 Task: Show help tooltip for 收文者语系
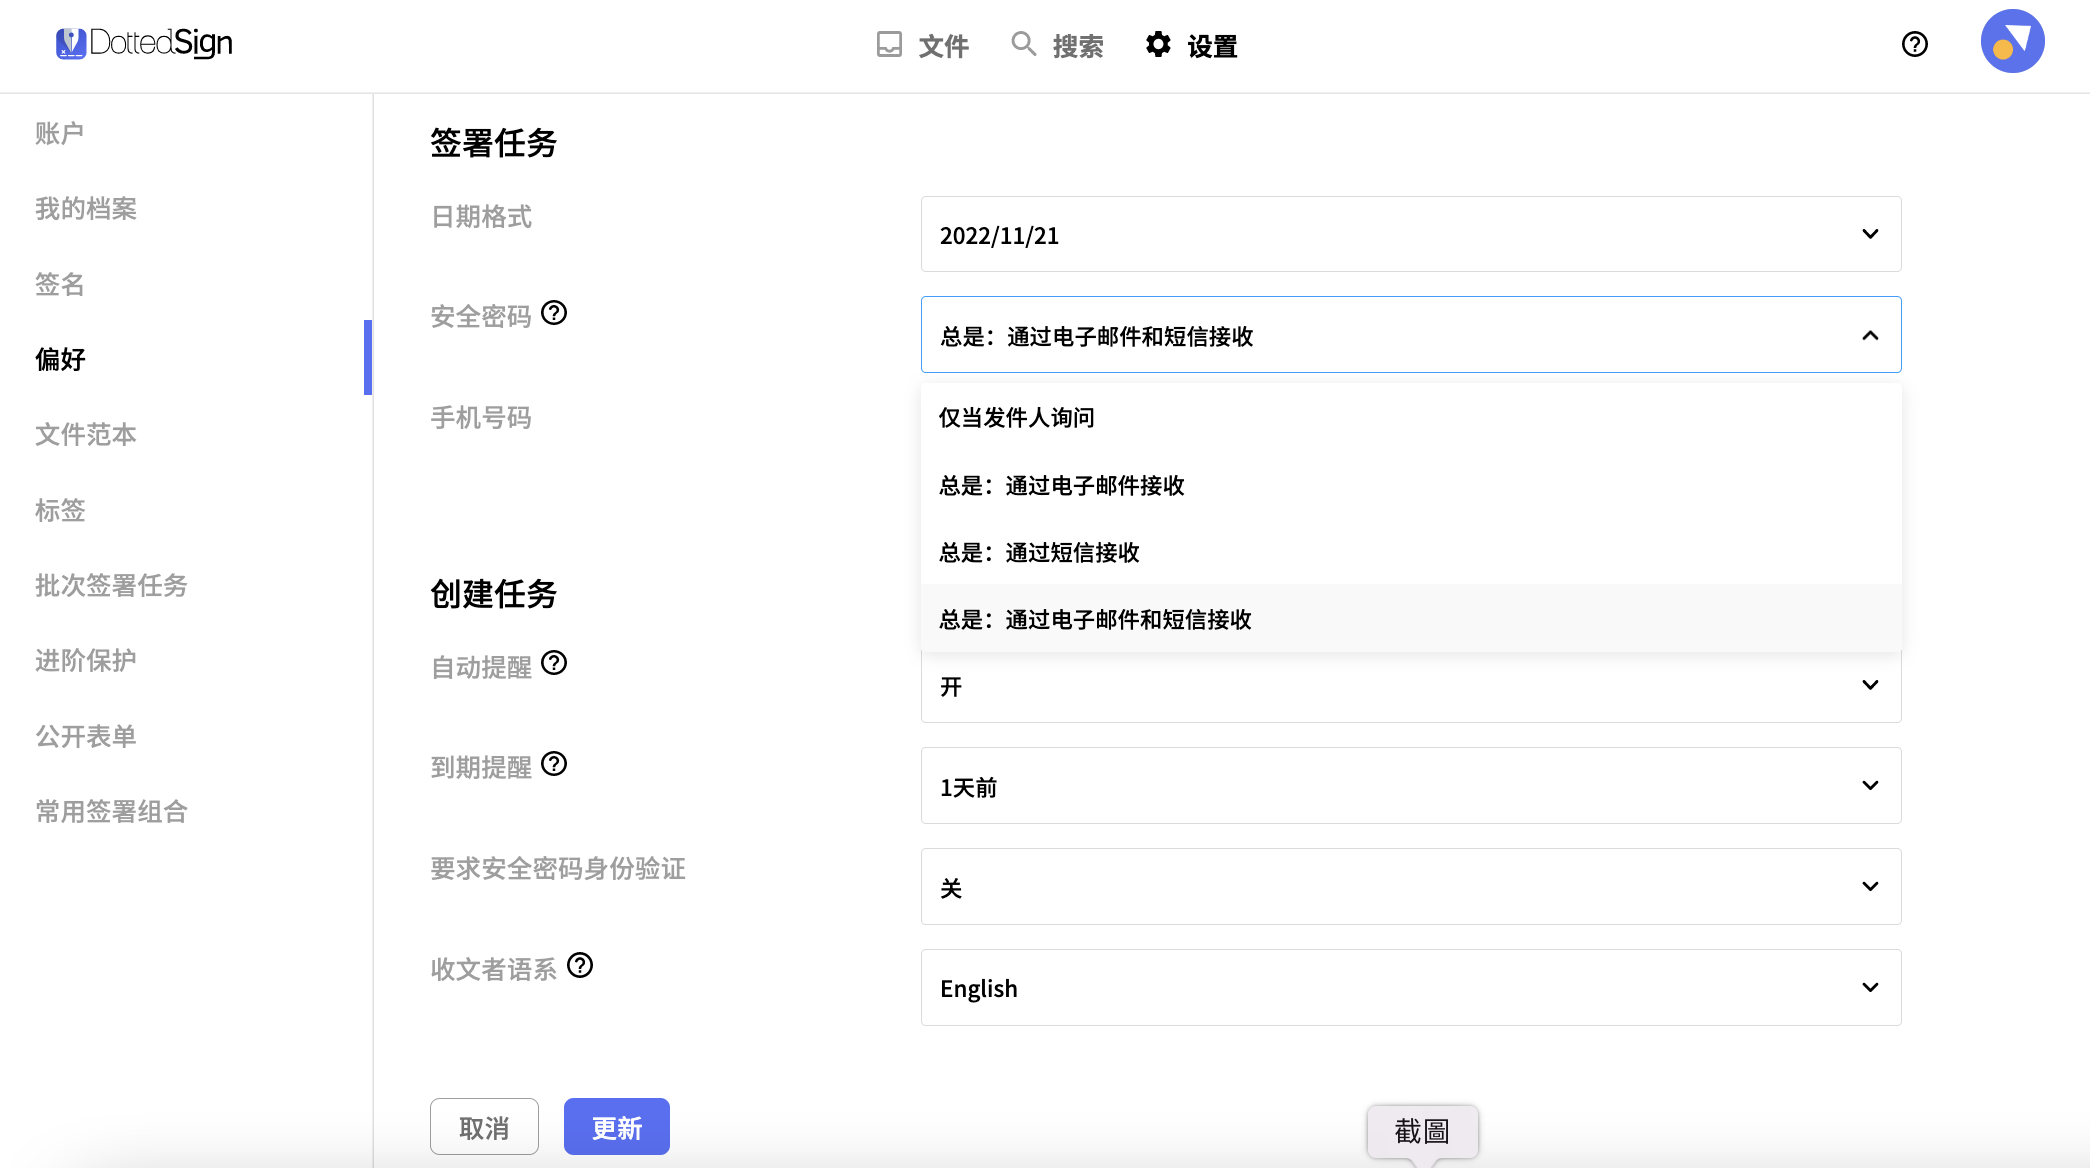pyautogui.click(x=580, y=965)
